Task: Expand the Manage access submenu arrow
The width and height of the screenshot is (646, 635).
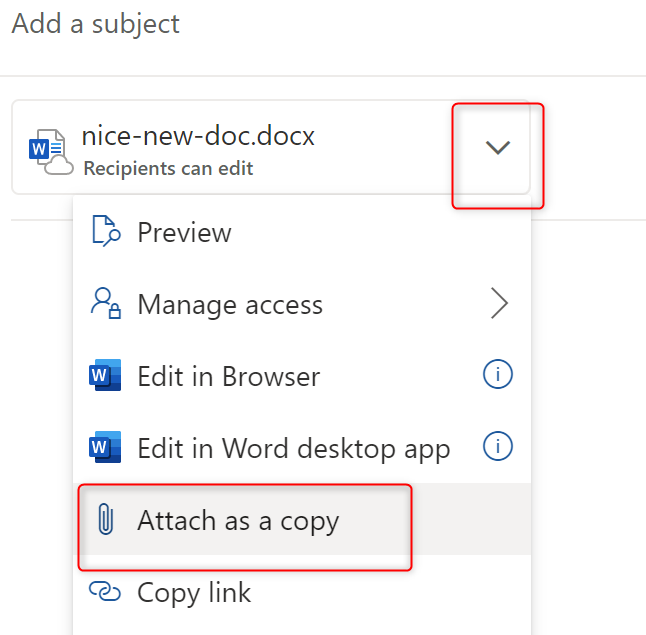Action: (499, 304)
